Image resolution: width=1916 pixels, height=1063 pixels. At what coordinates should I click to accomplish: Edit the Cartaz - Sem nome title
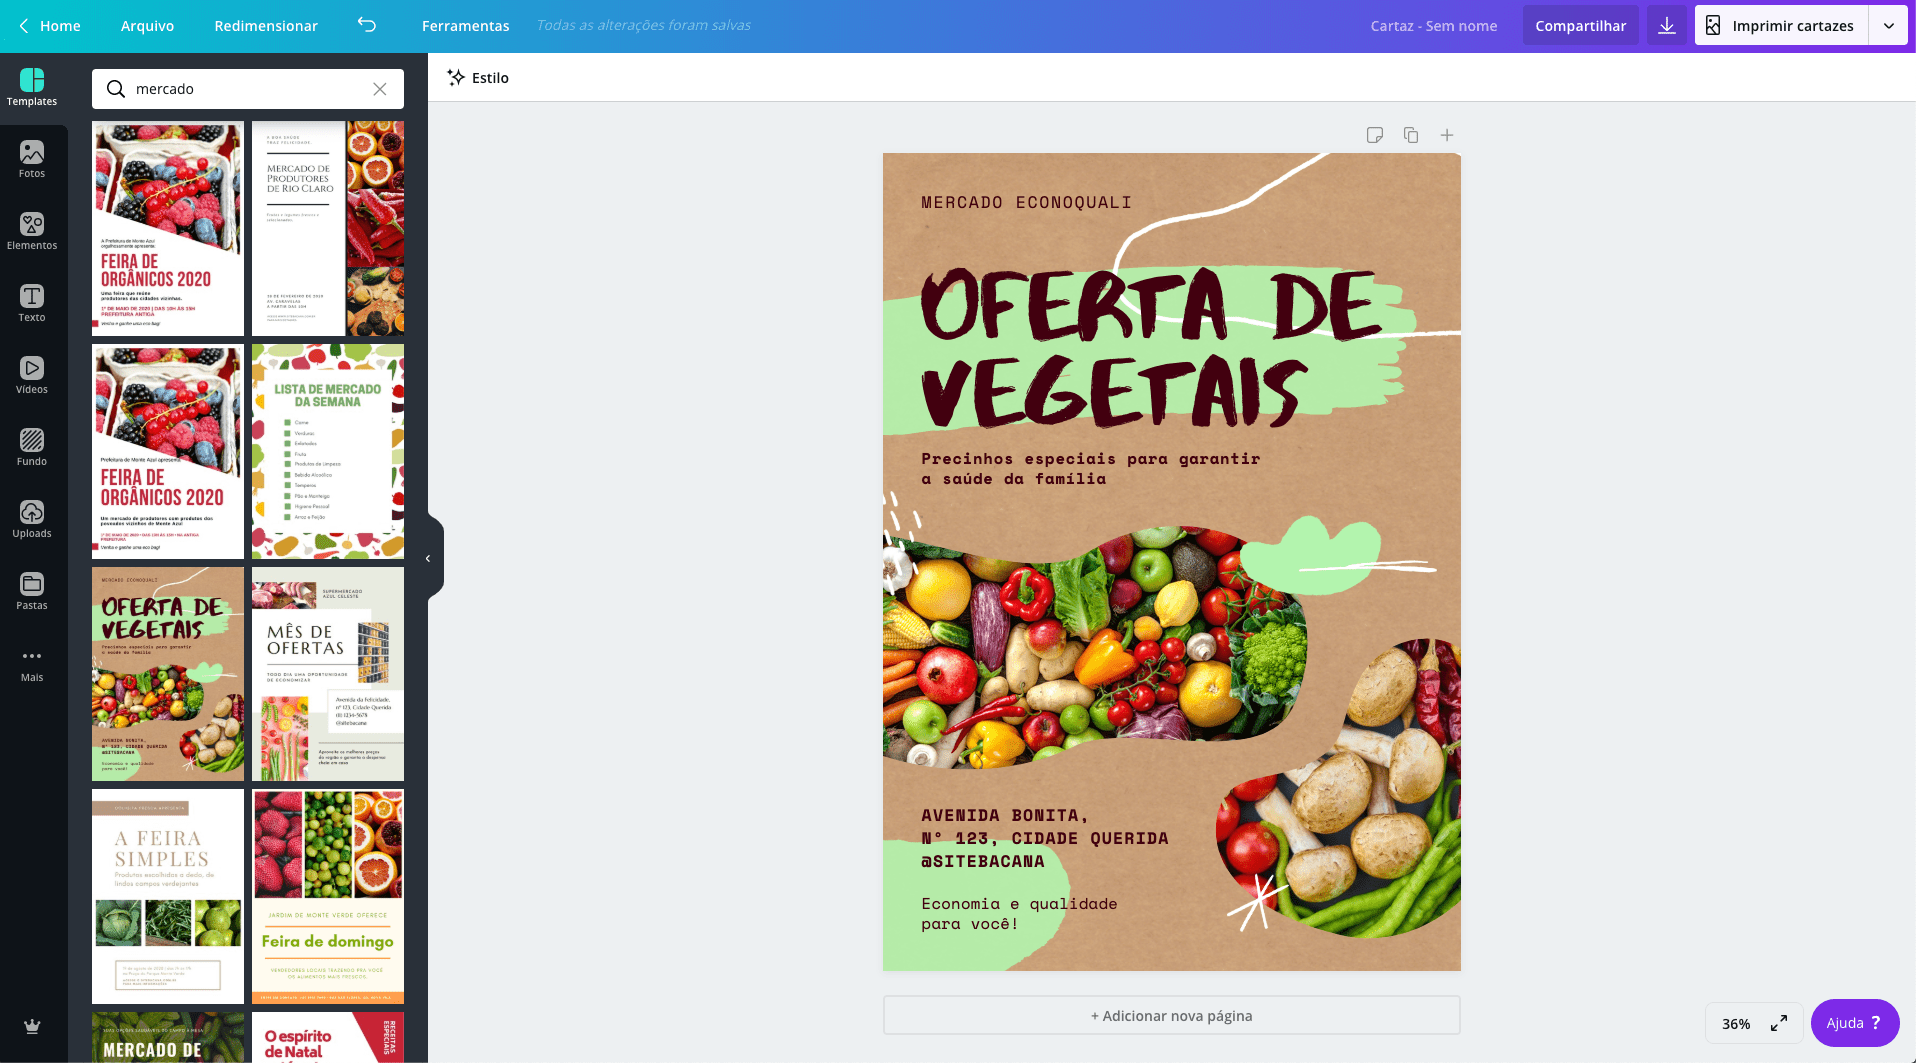[x=1434, y=26]
